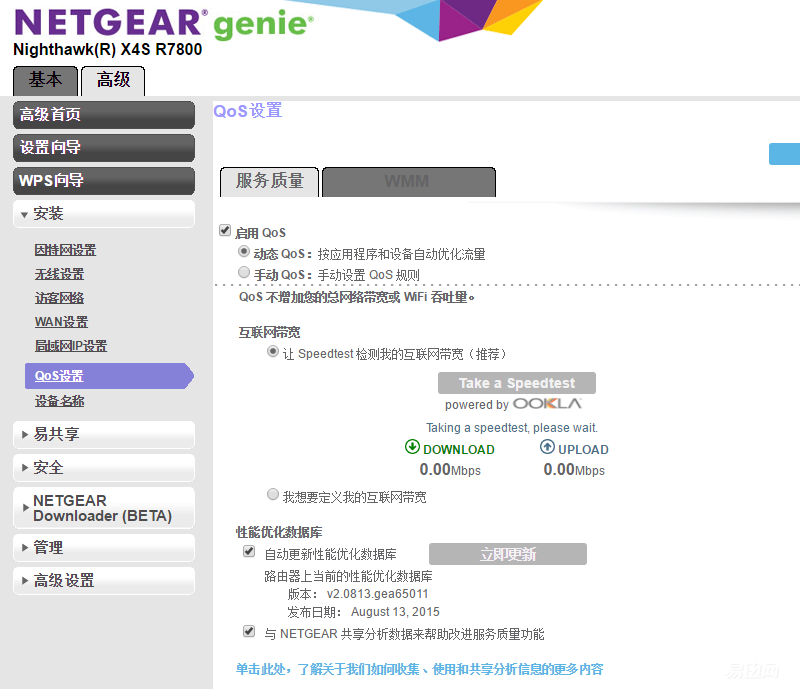
Task: Switch to the 高级 tab
Action: click(x=113, y=81)
